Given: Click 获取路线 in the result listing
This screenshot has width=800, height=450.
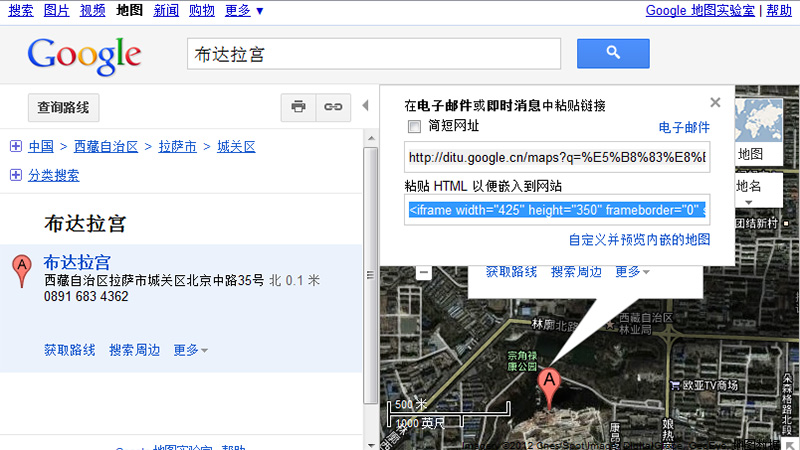Looking at the screenshot, I should (x=69, y=350).
